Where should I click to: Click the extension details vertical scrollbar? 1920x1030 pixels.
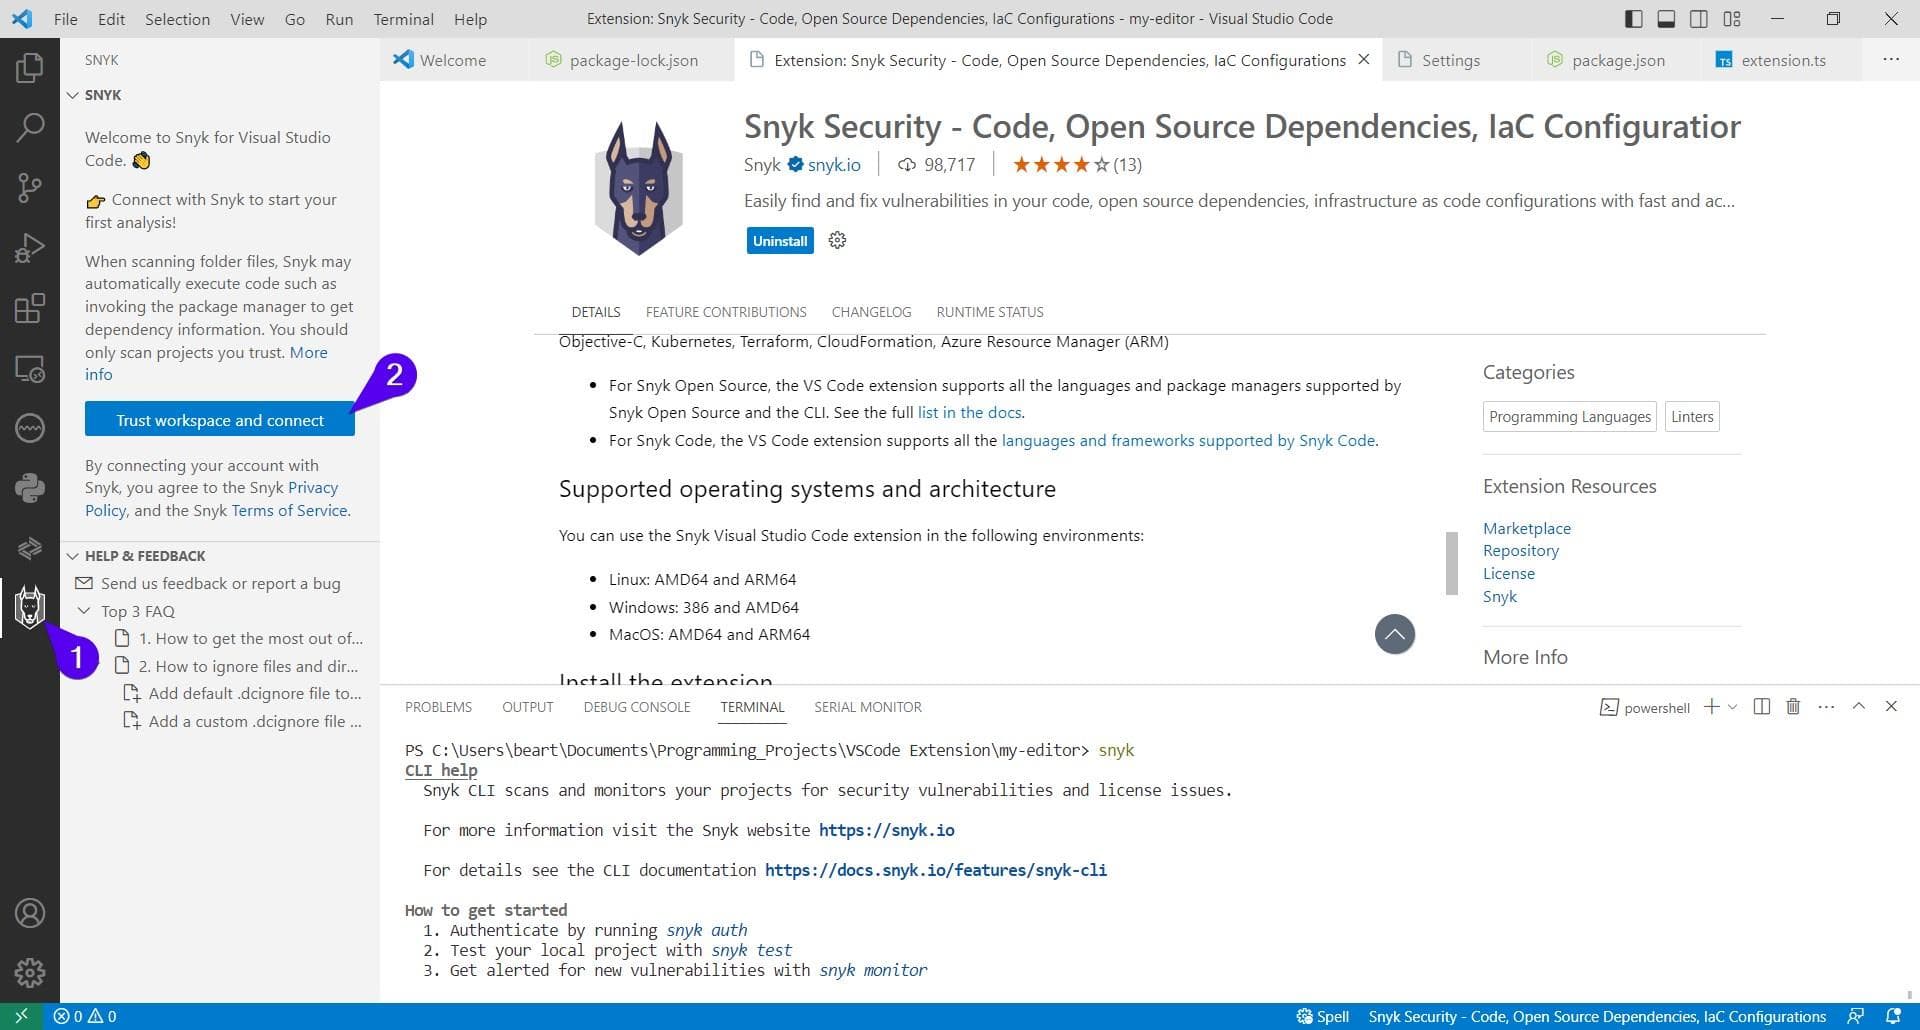click(1452, 563)
